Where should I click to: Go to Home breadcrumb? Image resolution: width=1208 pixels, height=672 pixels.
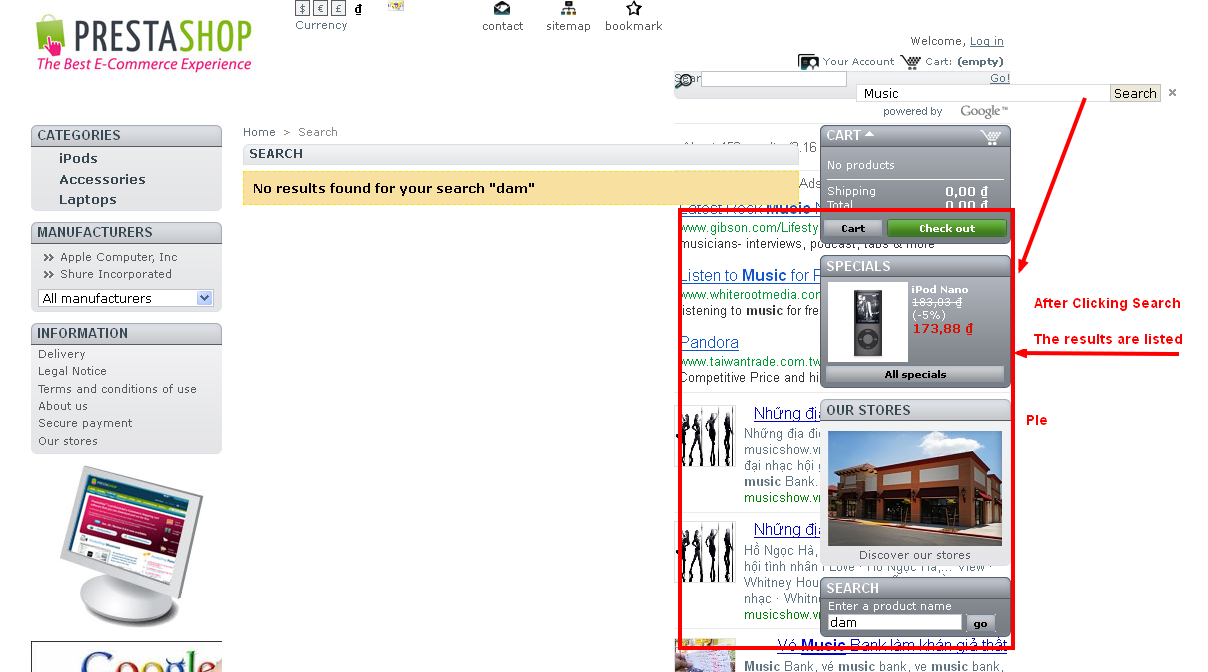(259, 132)
